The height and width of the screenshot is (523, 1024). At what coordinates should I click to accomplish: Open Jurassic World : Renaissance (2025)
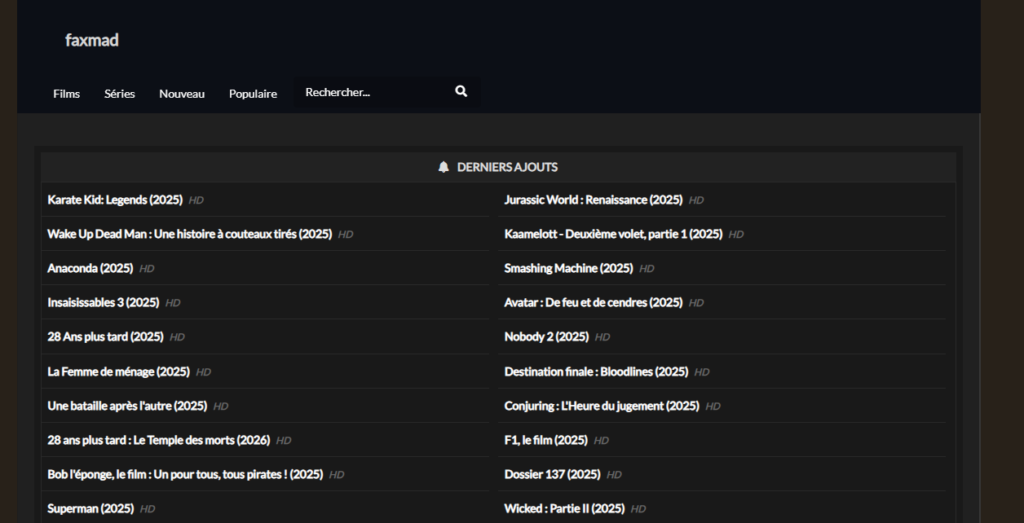click(x=593, y=200)
